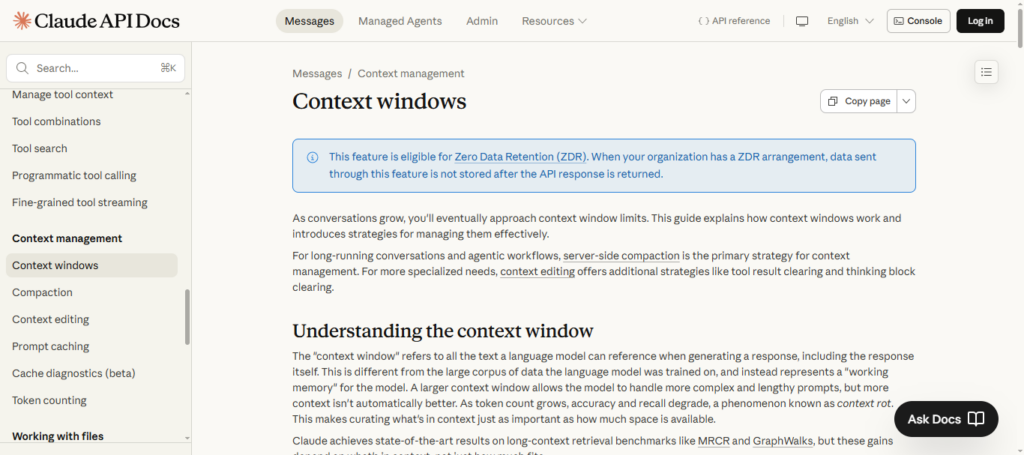Viewport: 1024px width, 455px height.
Task: Click the Context management section heading
Action: coord(67,239)
